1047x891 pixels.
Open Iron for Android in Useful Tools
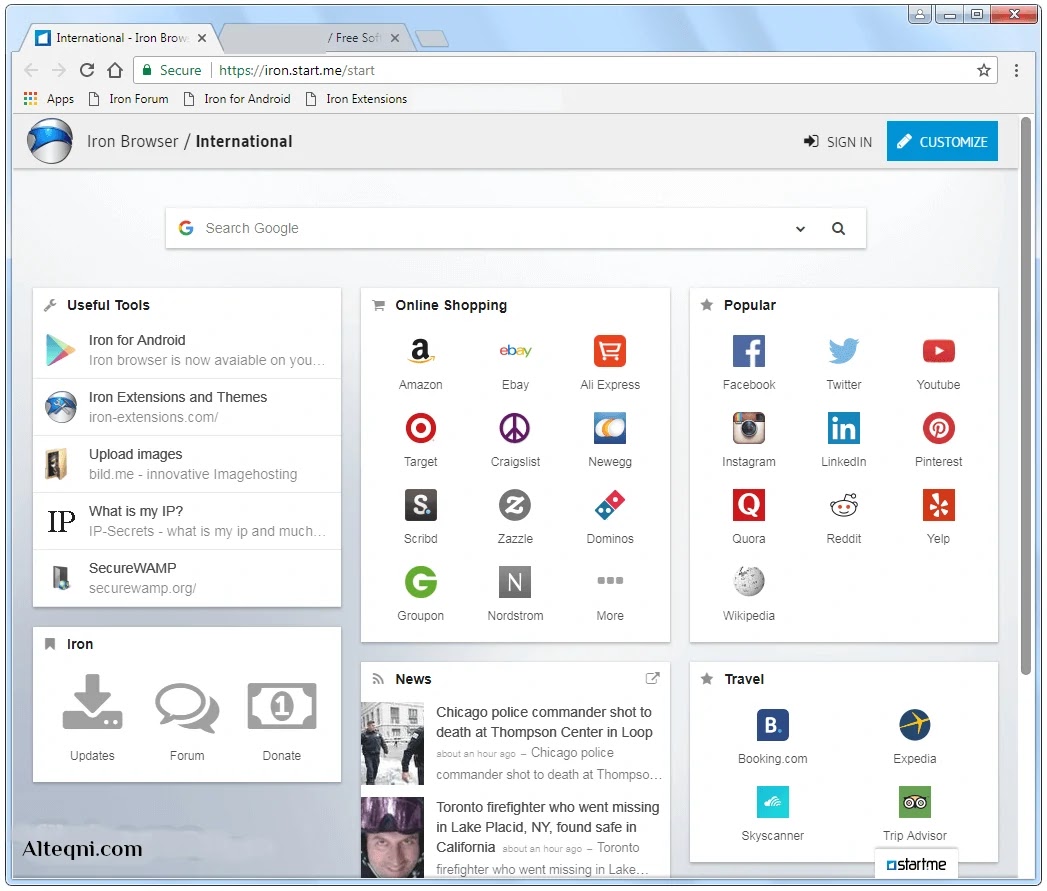click(x=187, y=350)
